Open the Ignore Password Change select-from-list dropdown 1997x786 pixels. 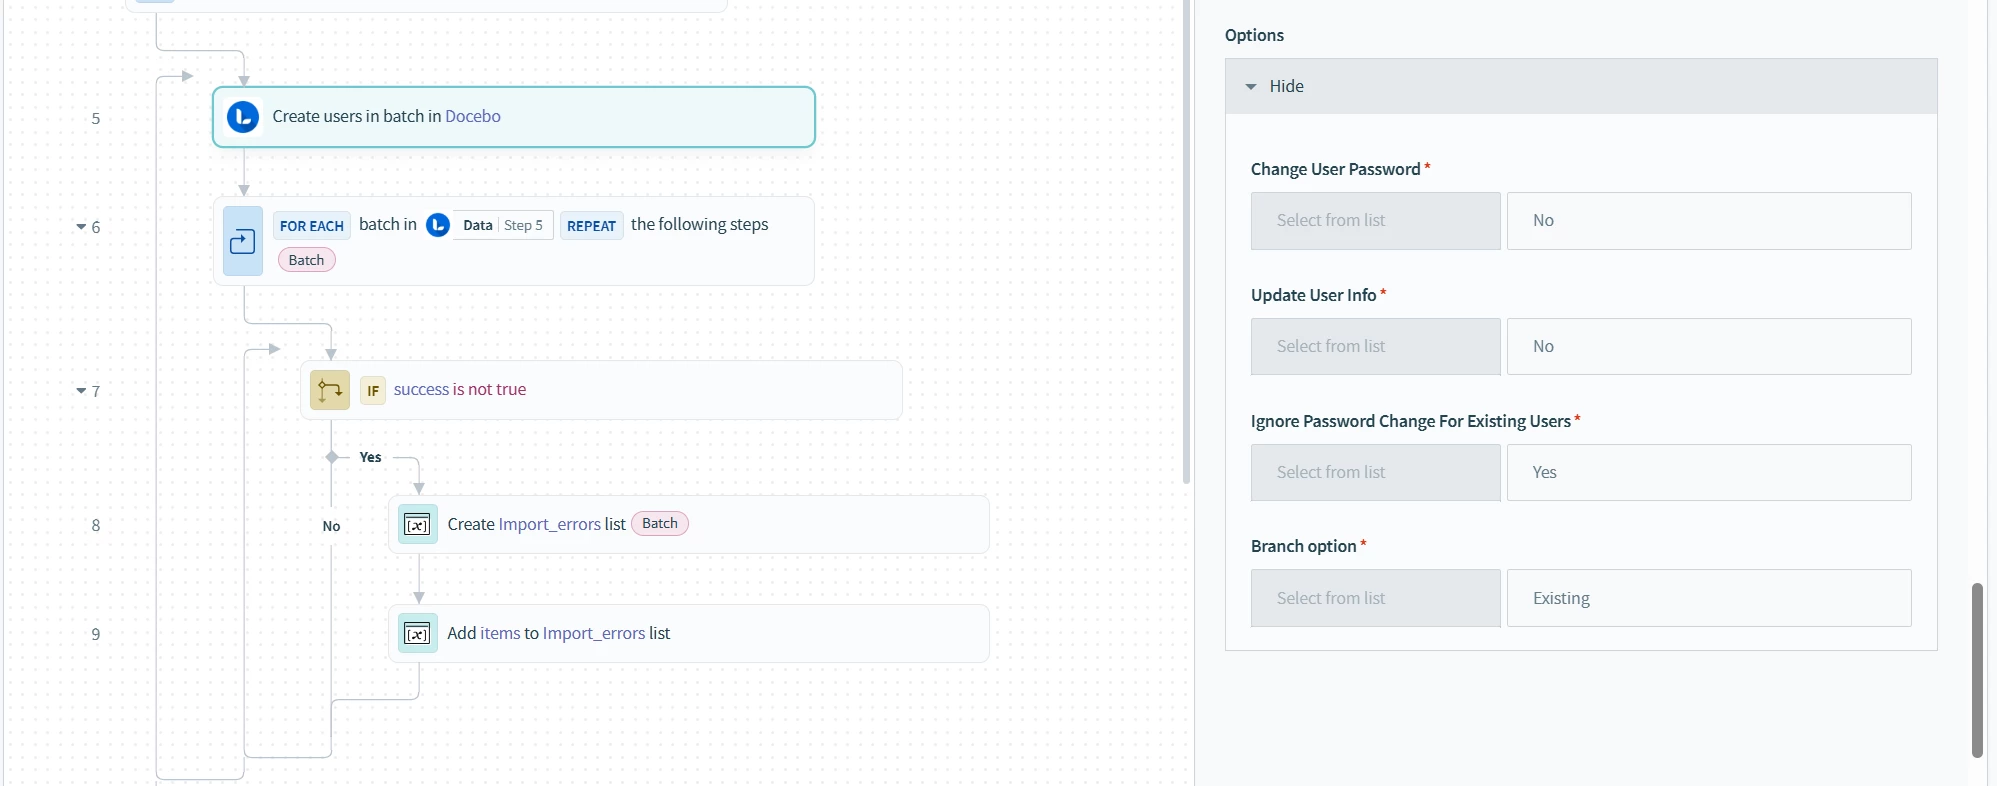click(1375, 473)
